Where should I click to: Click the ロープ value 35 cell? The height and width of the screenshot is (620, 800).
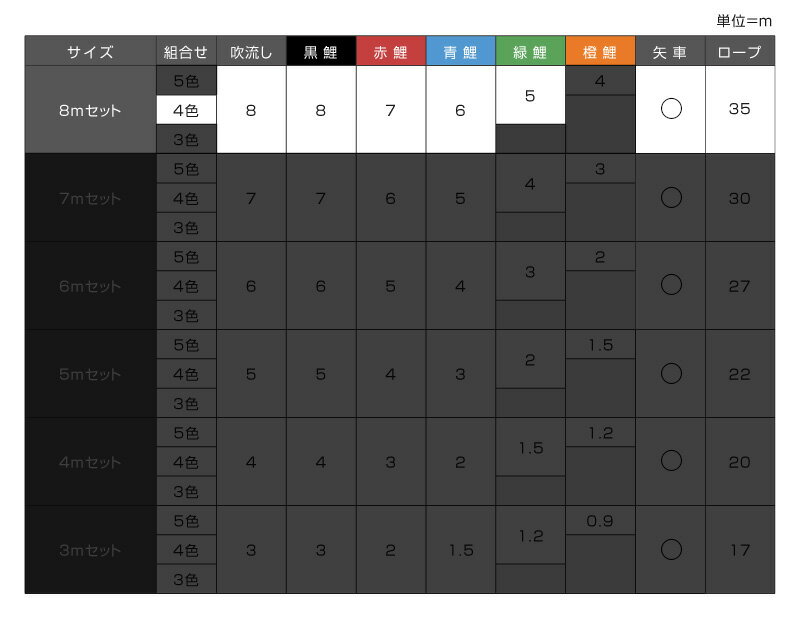[x=740, y=110]
